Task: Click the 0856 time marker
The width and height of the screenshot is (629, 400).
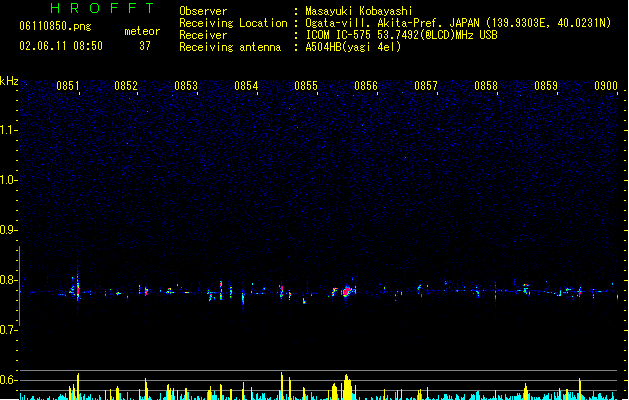Action: [366, 86]
